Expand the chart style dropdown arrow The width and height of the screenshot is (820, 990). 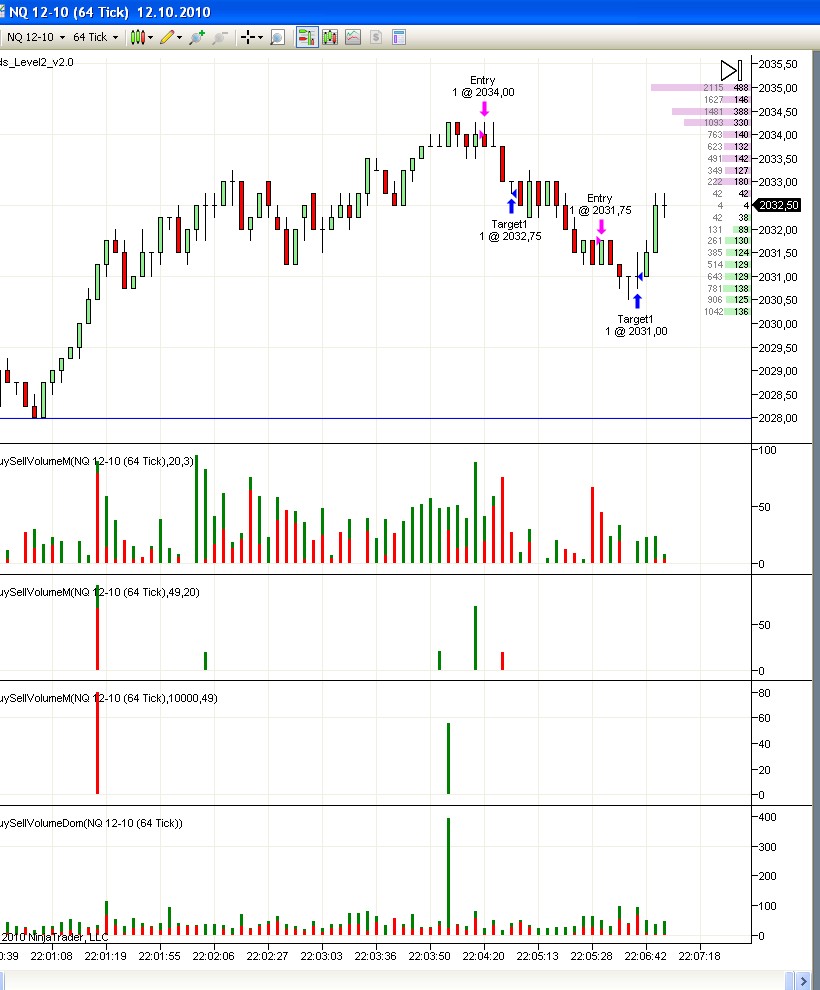point(151,37)
